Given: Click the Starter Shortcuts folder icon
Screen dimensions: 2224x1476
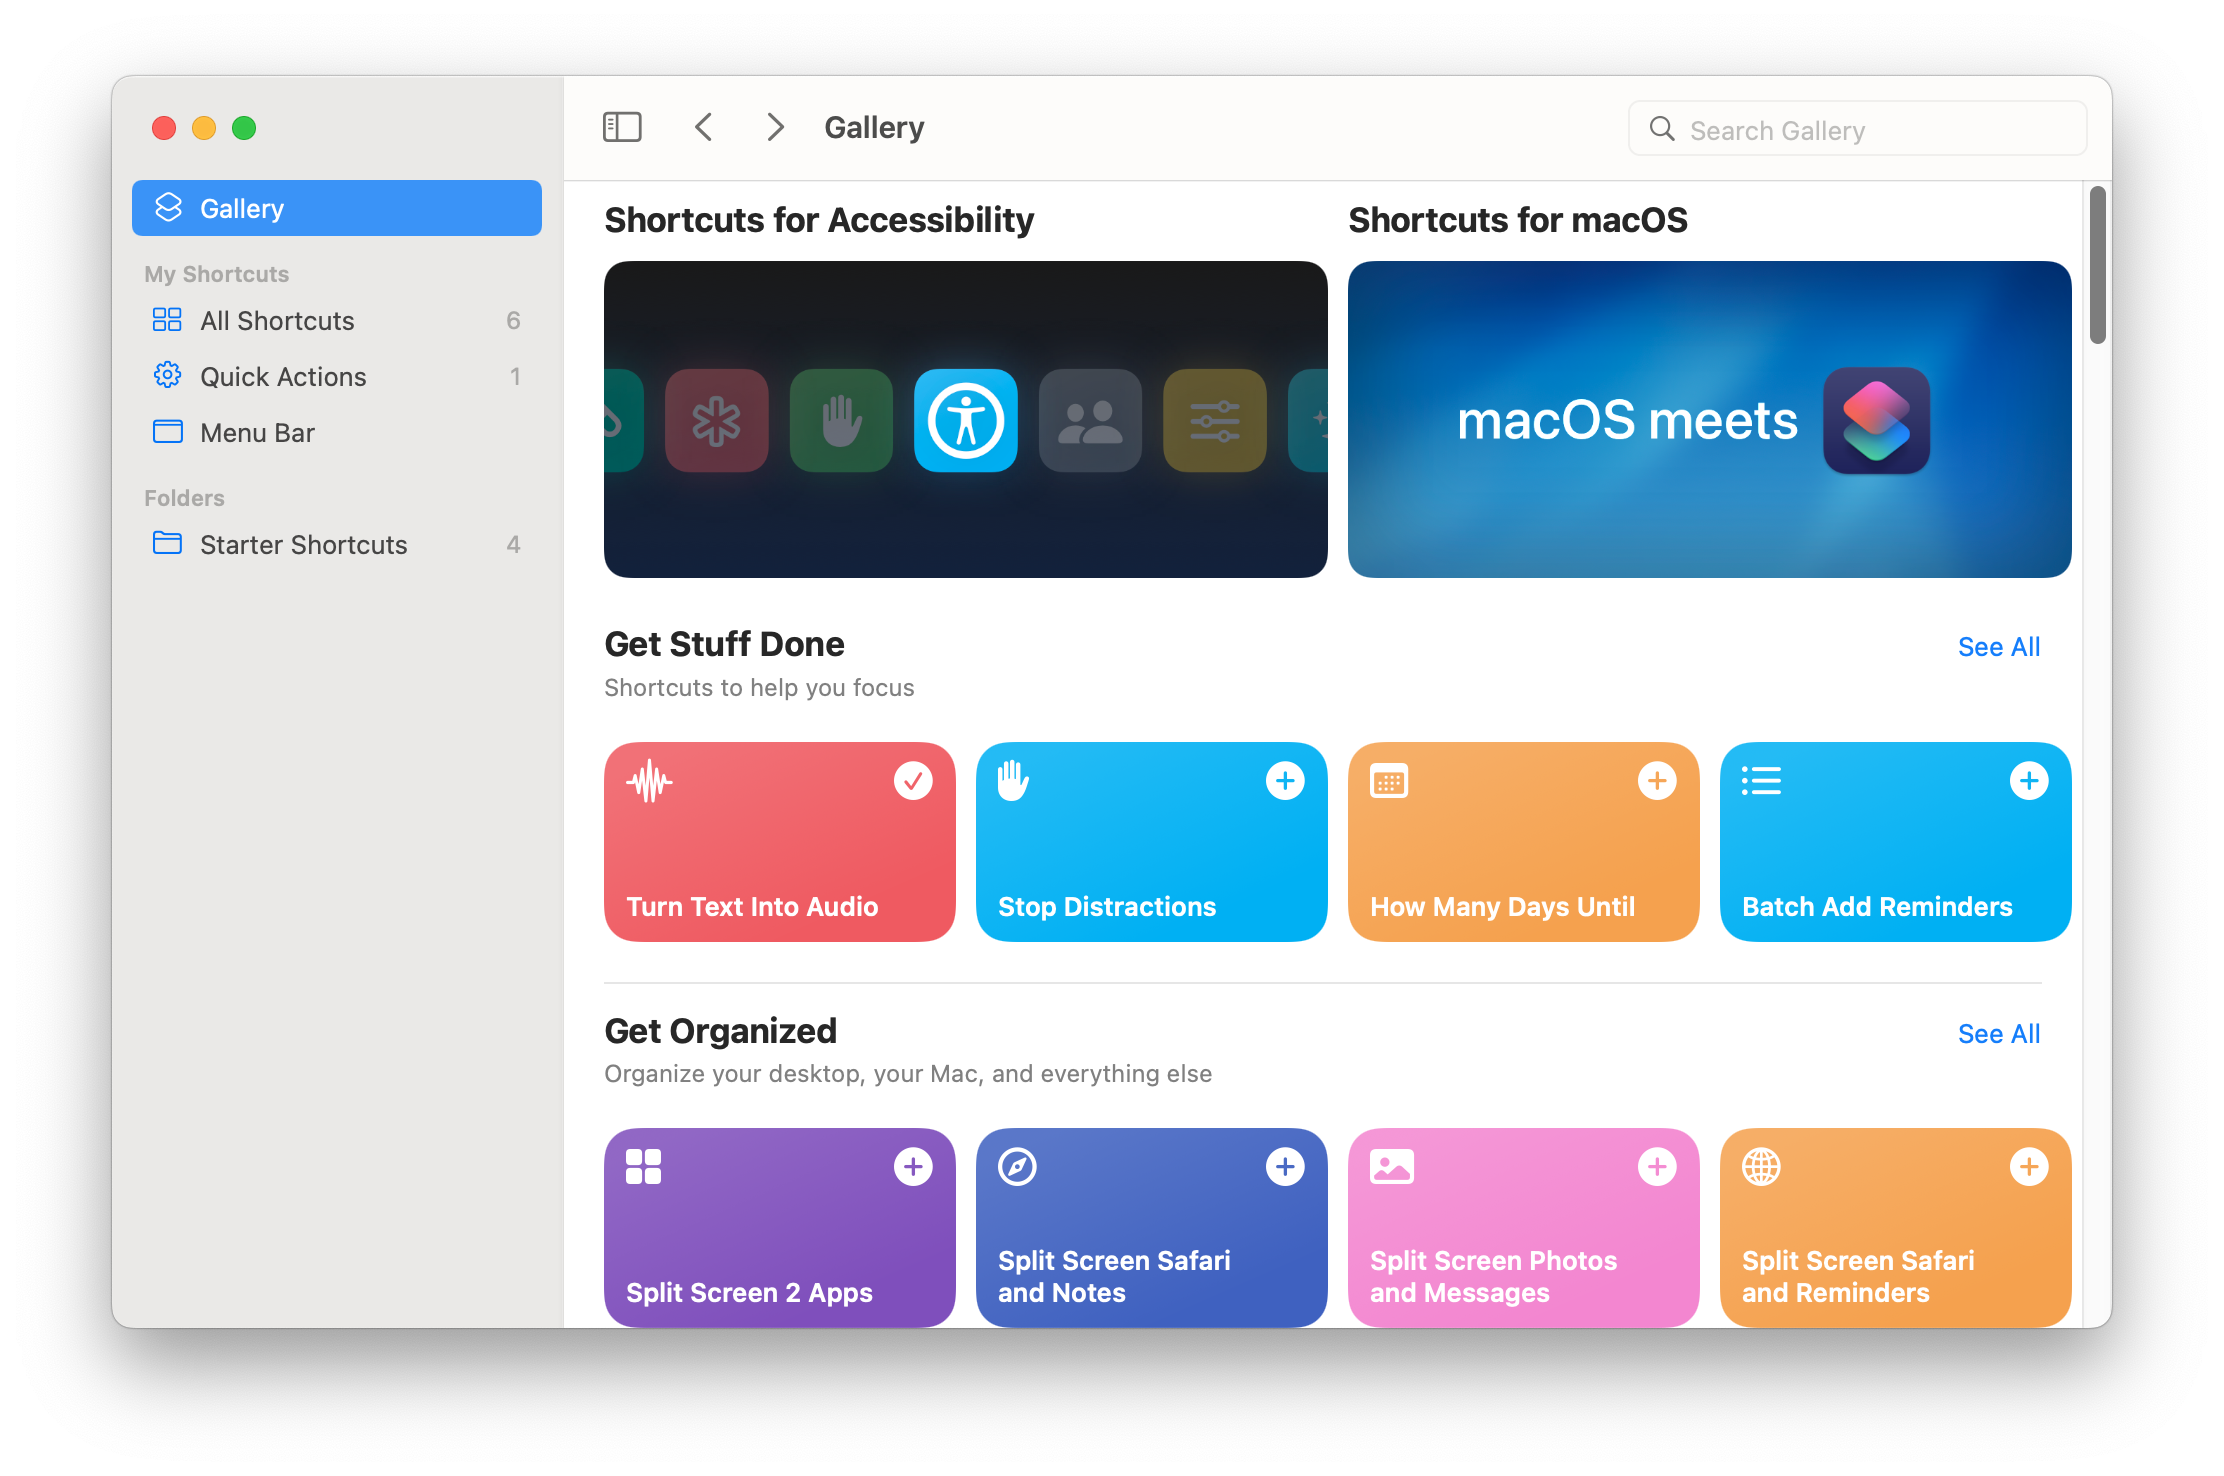Looking at the screenshot, I should tap(168, 544).
